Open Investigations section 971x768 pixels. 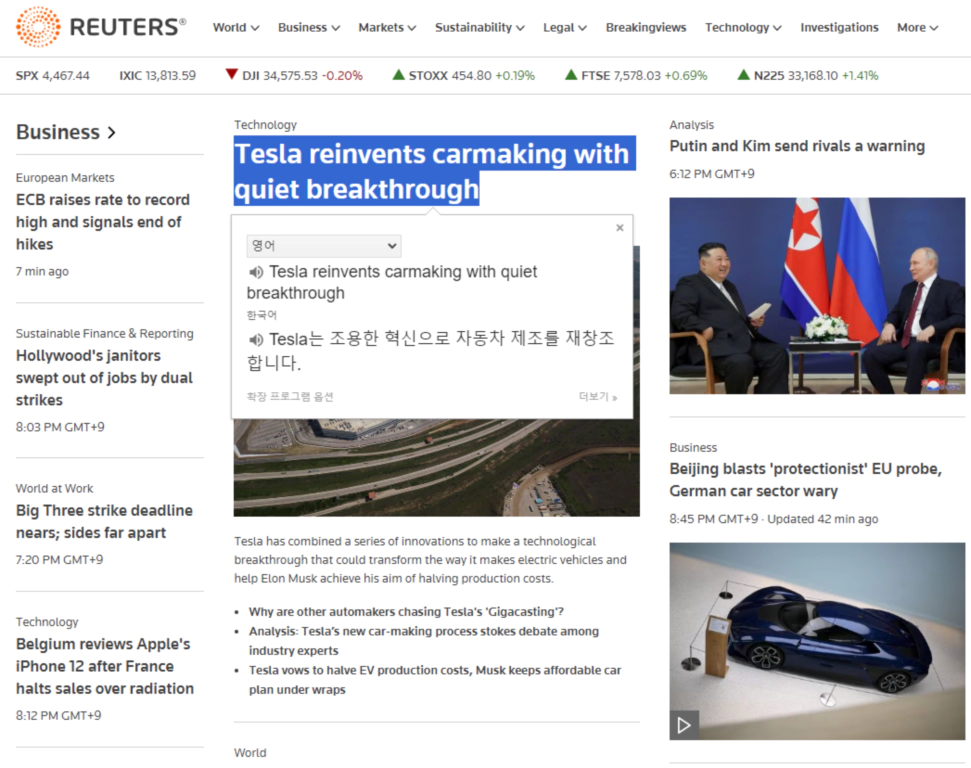[x=839, y=27]
